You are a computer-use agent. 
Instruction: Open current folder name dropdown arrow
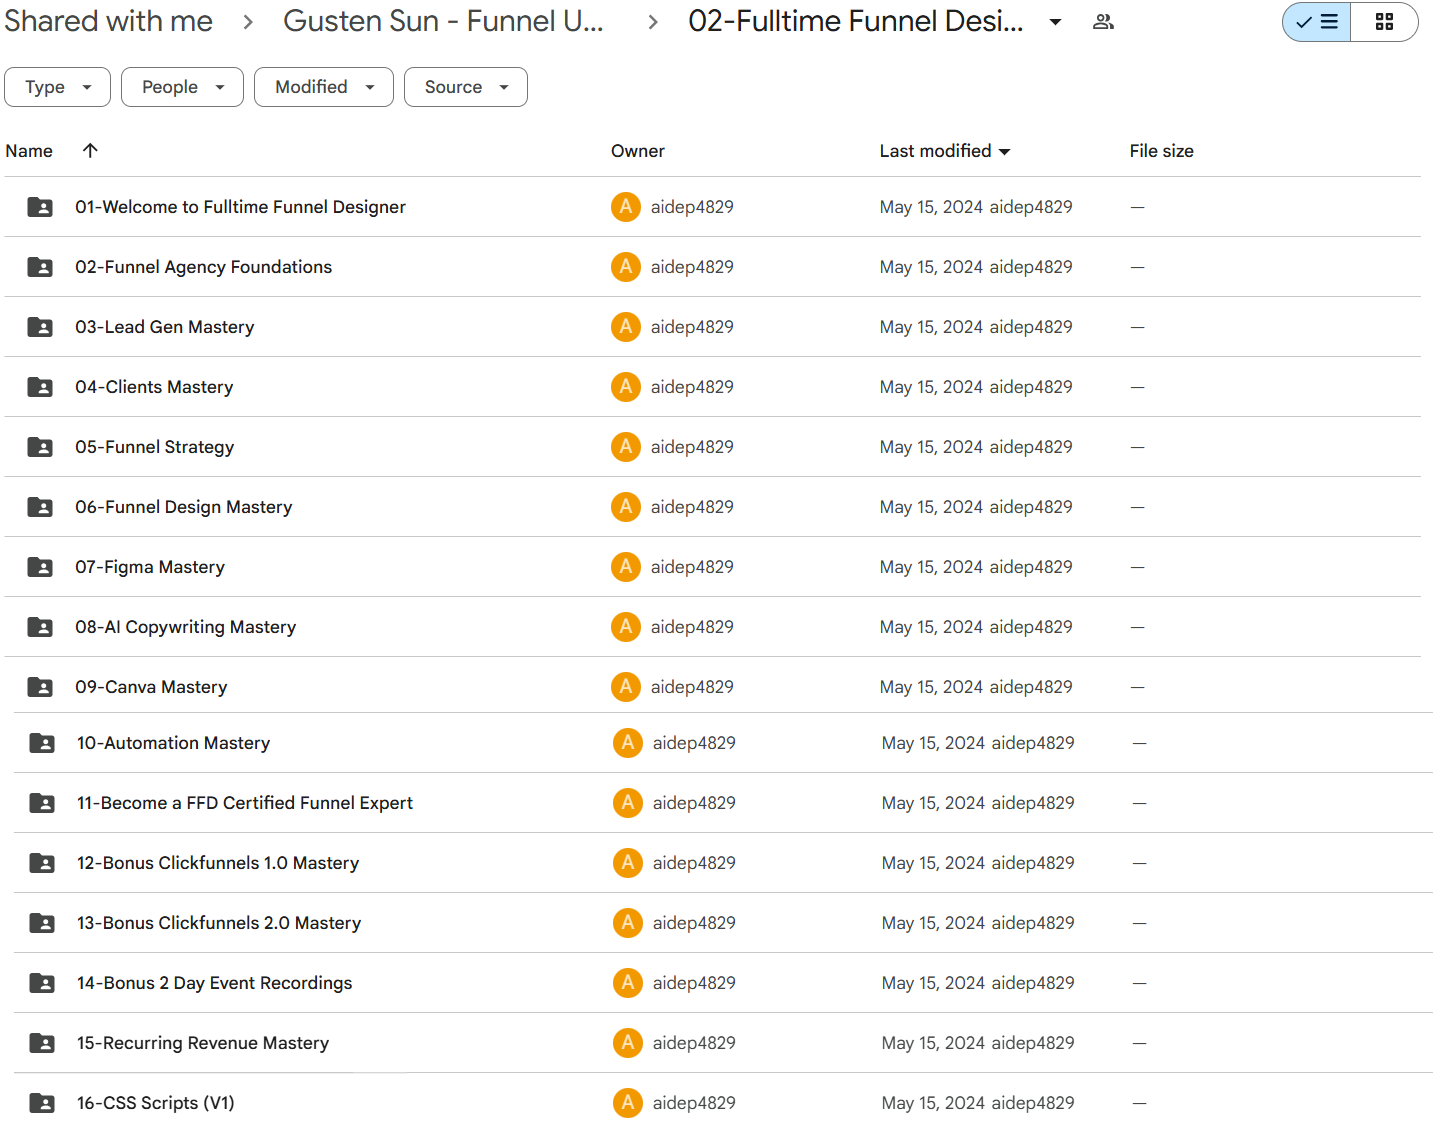coord(1055,22)
